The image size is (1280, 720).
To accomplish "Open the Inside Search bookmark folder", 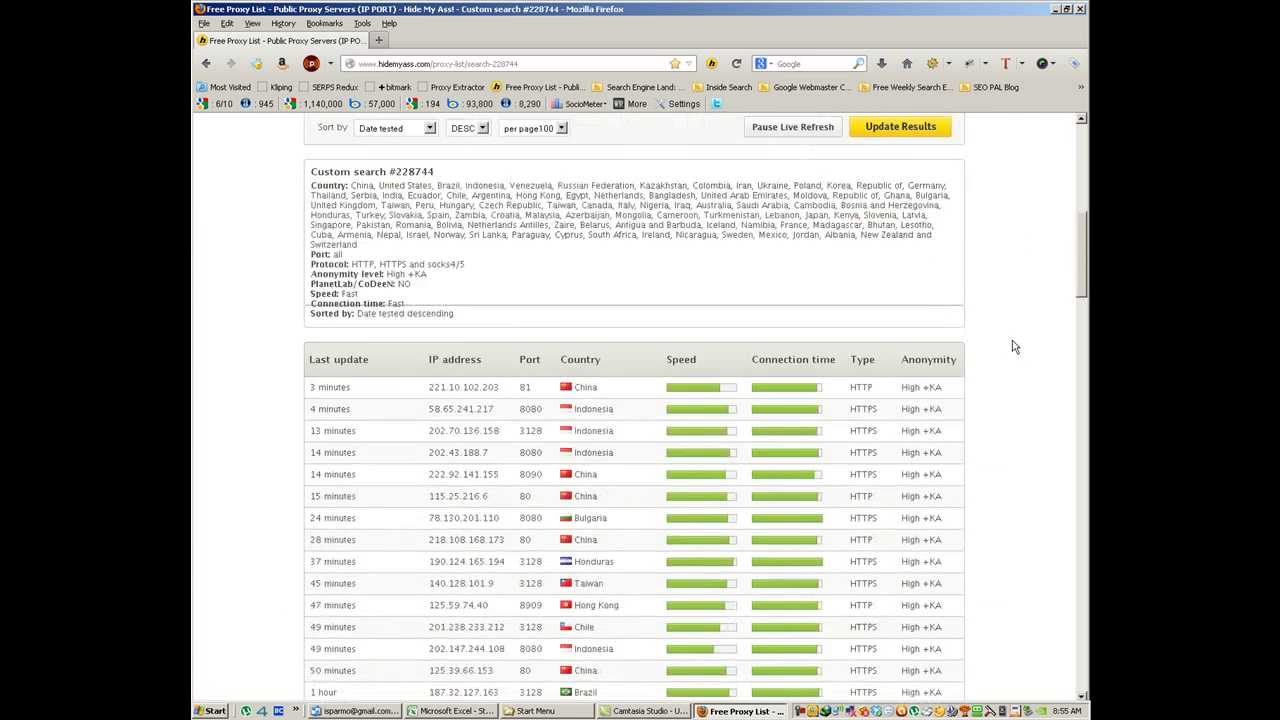I will point(722,87).
